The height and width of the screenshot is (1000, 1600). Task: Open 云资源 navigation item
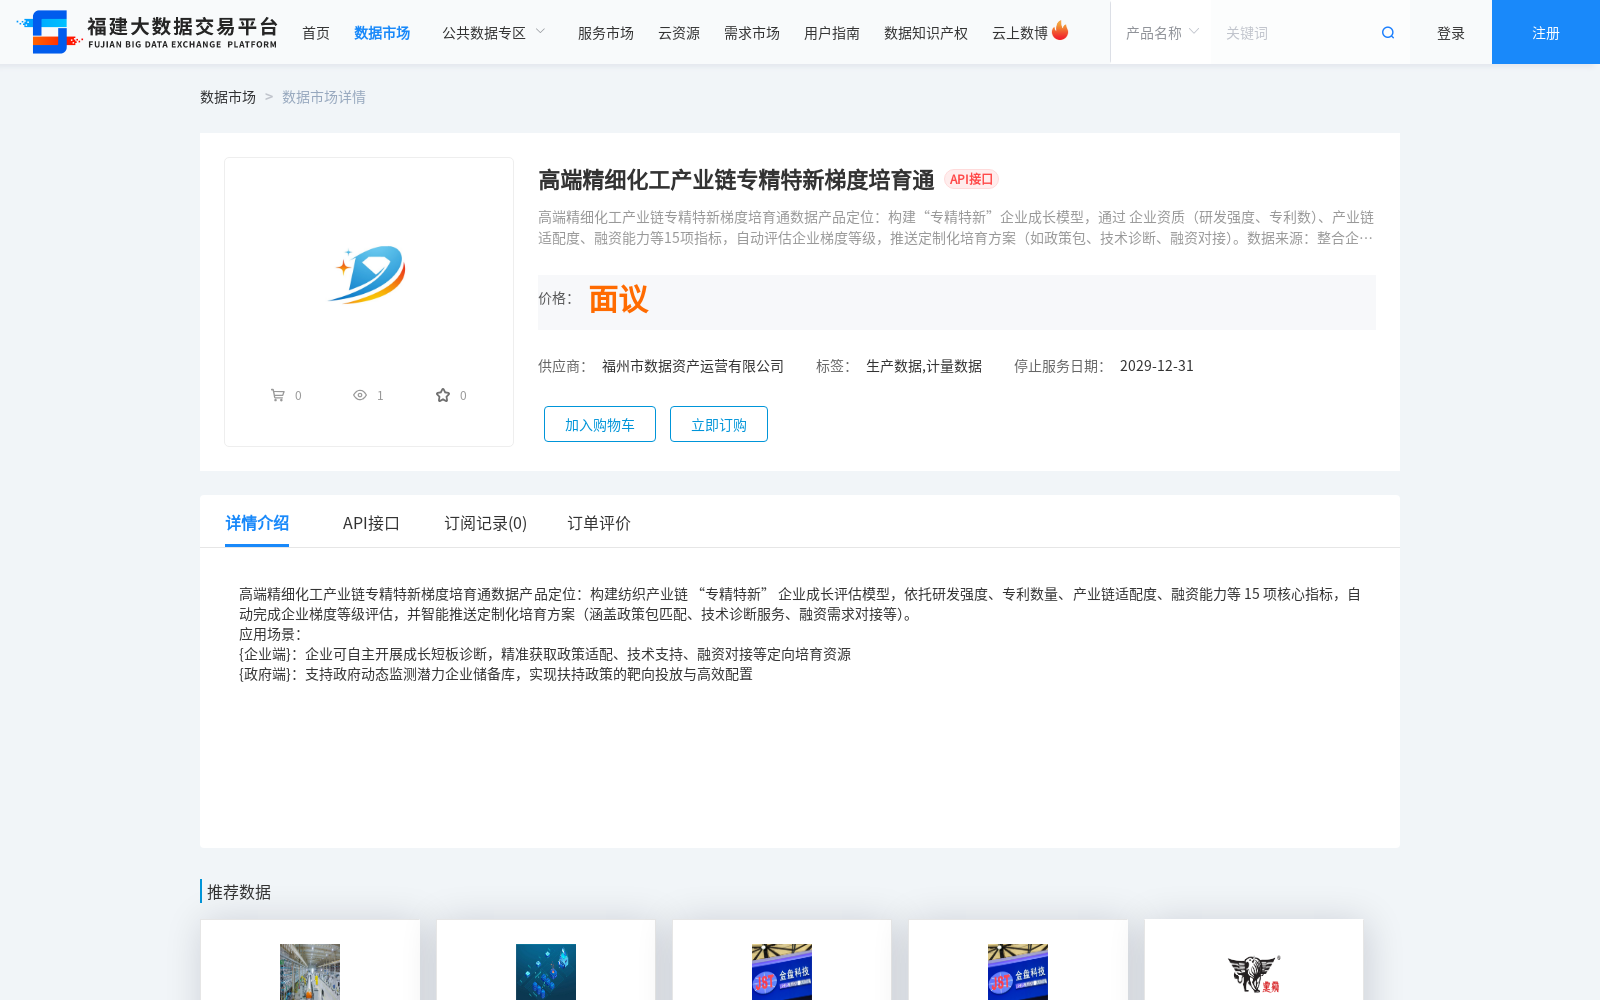tap(679, 33)
